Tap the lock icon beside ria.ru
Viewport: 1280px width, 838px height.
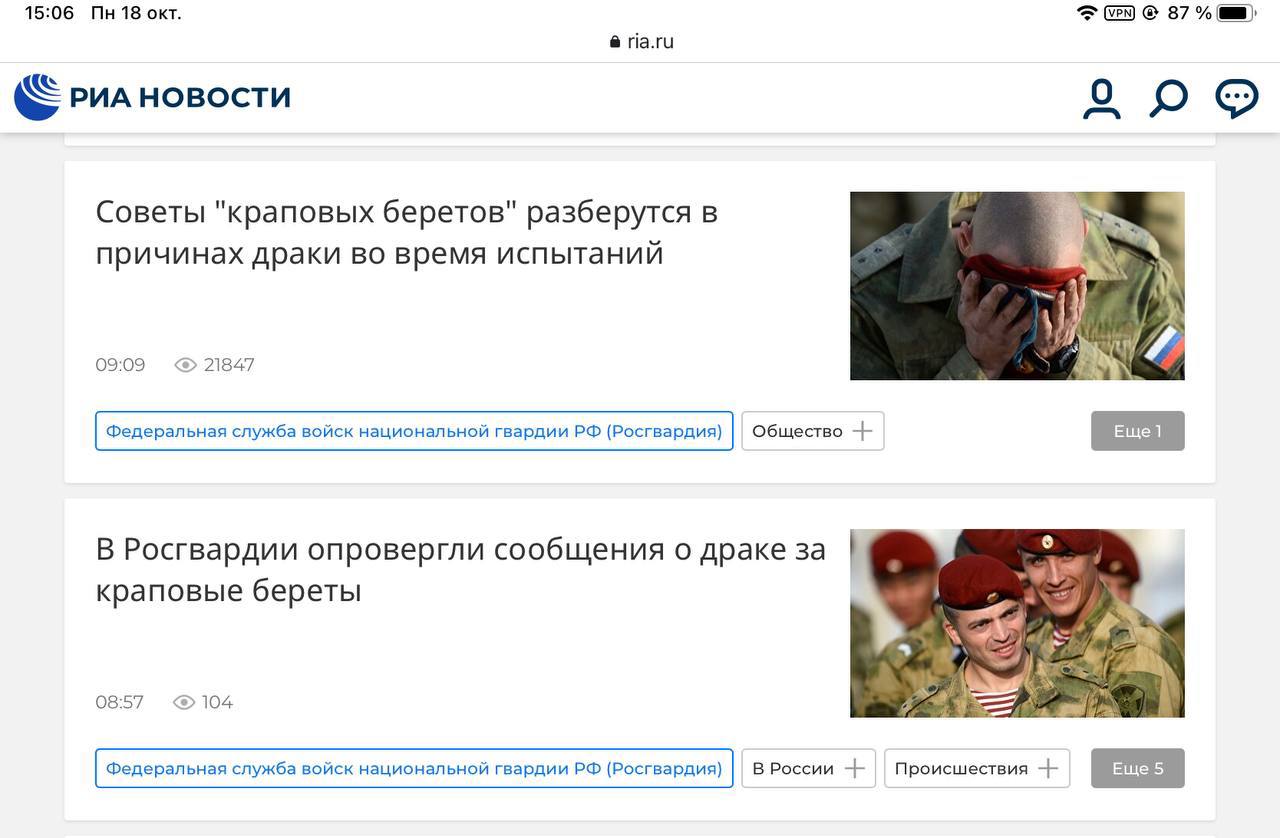point(615,42)
